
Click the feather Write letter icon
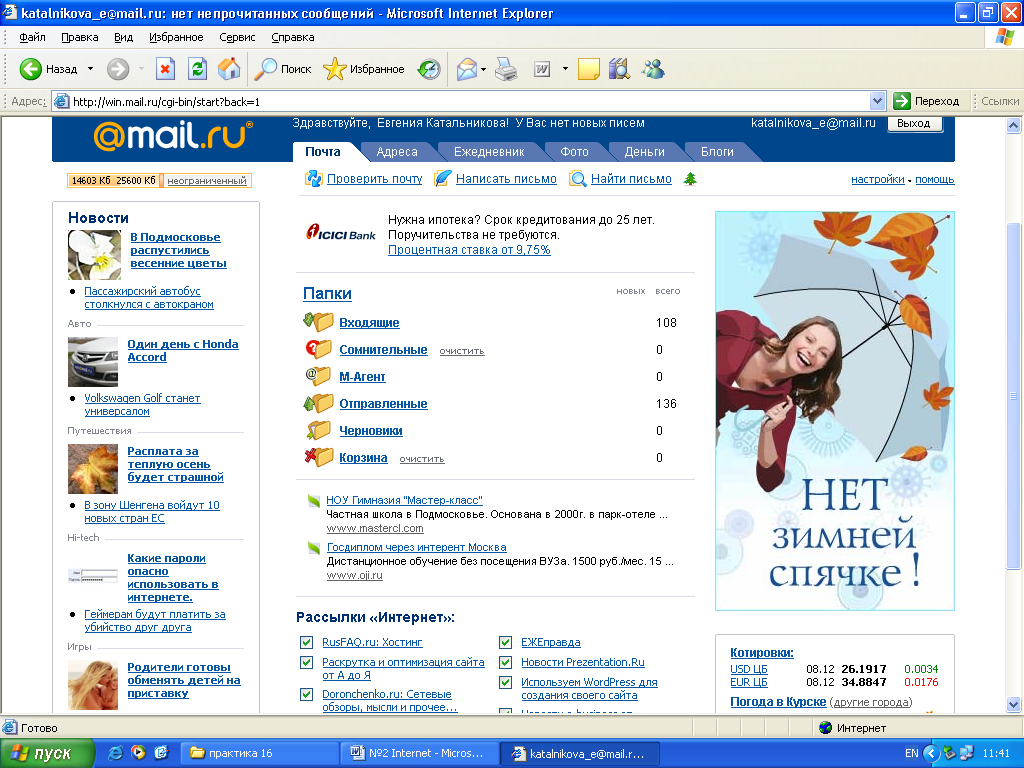443,178
